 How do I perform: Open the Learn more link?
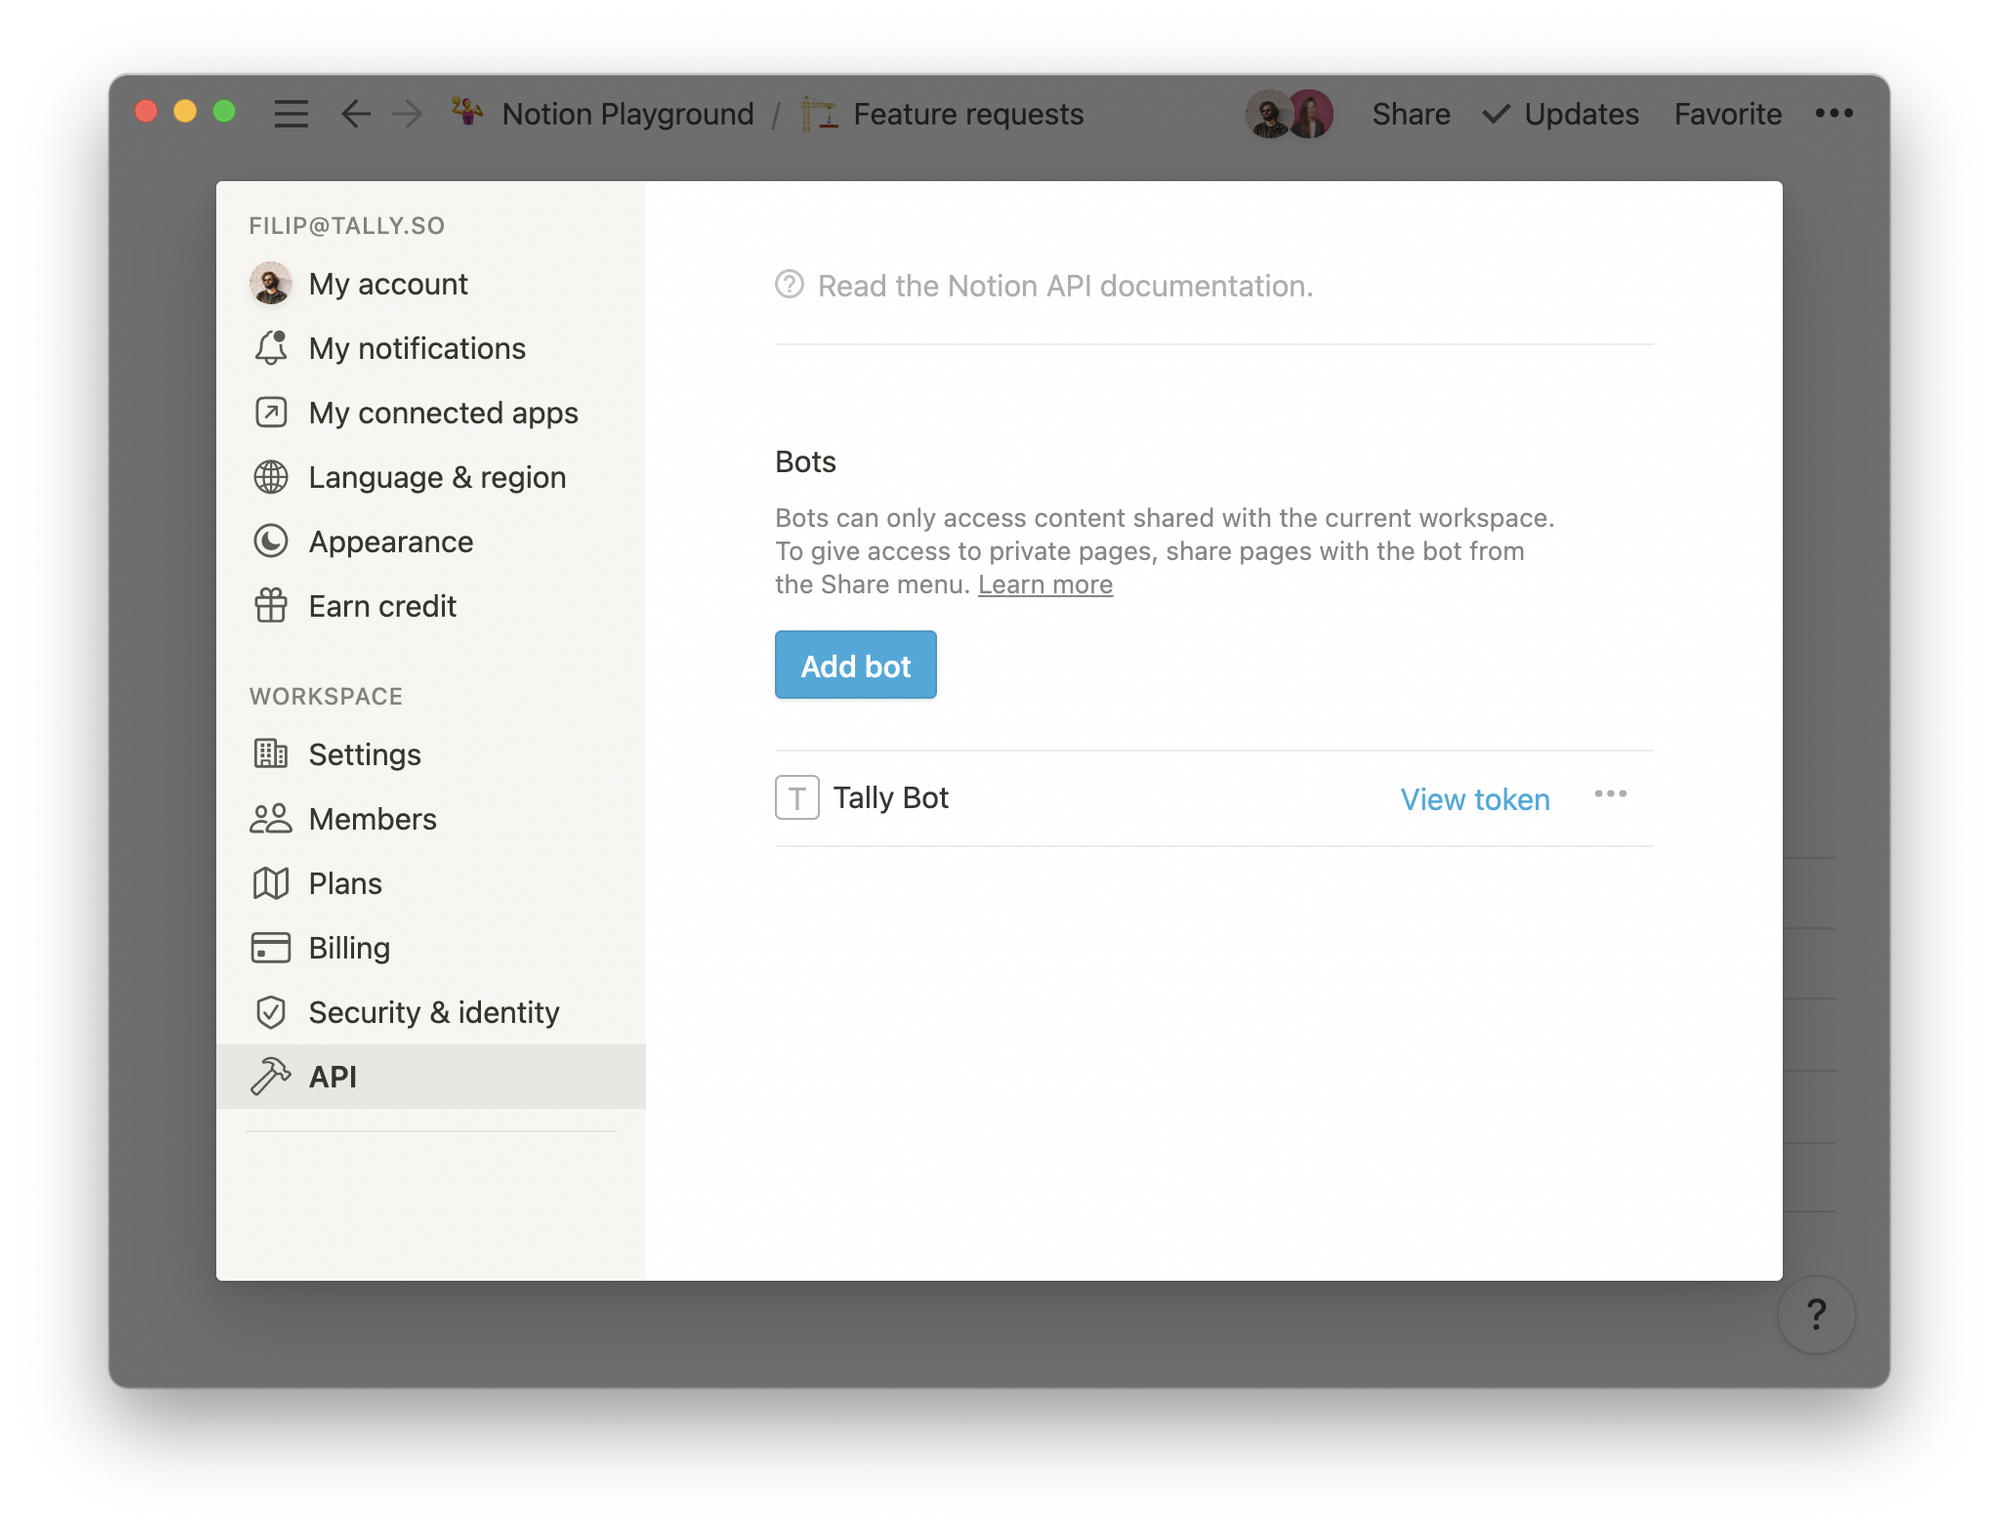[1045, 584]
